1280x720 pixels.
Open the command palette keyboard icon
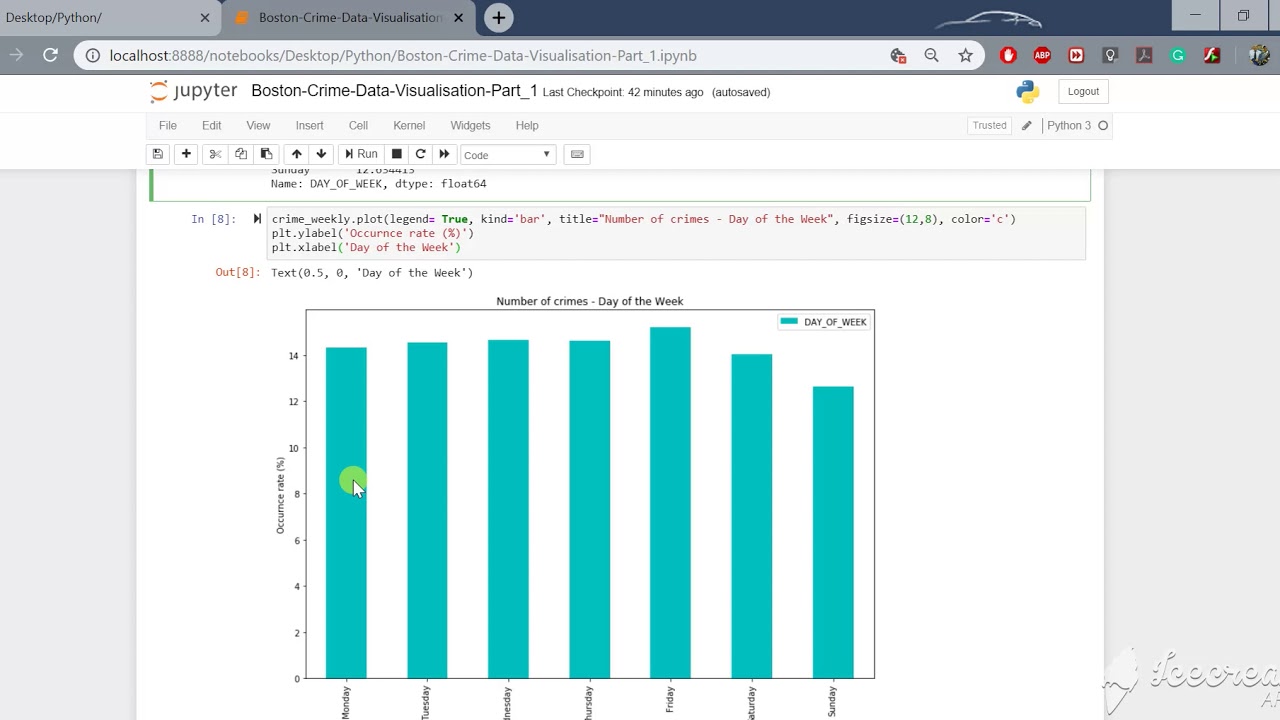[x=576, y=154]
